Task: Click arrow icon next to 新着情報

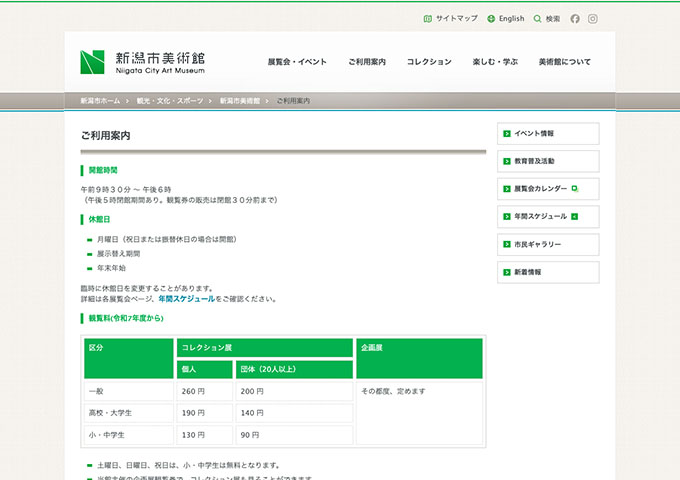Action: tap(507, 272)
